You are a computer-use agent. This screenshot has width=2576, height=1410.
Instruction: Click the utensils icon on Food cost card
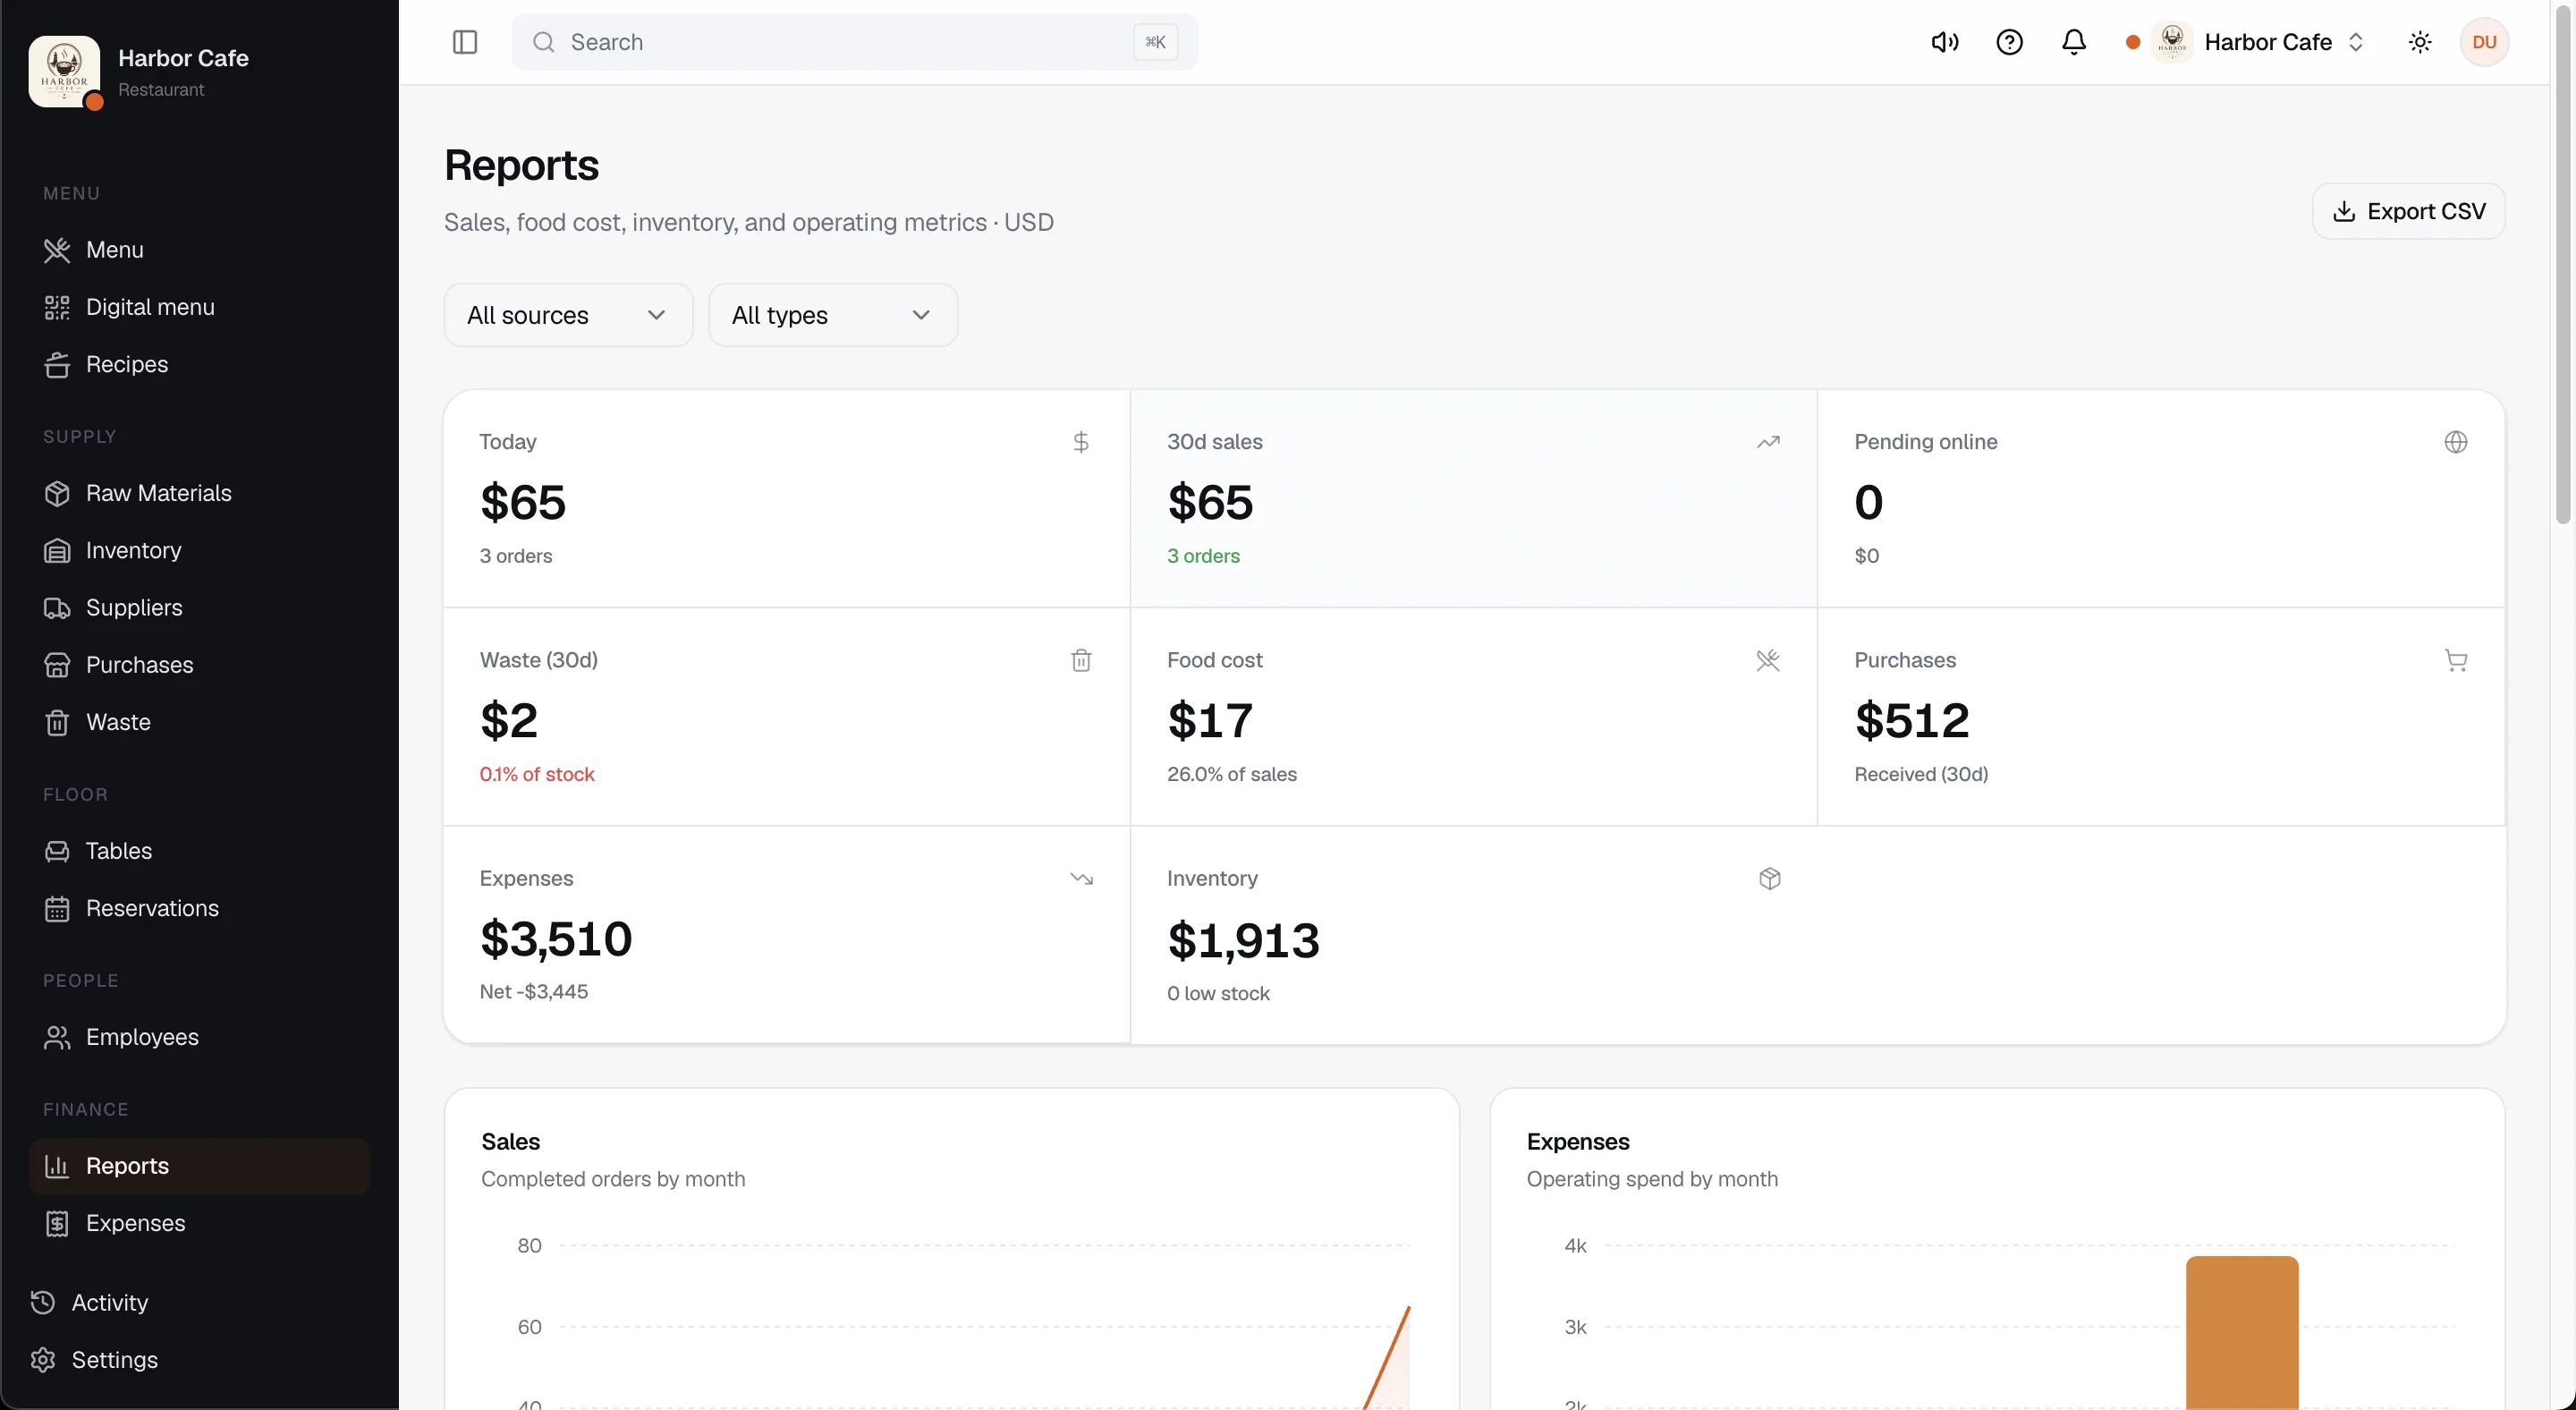[x=1768, y=660]
